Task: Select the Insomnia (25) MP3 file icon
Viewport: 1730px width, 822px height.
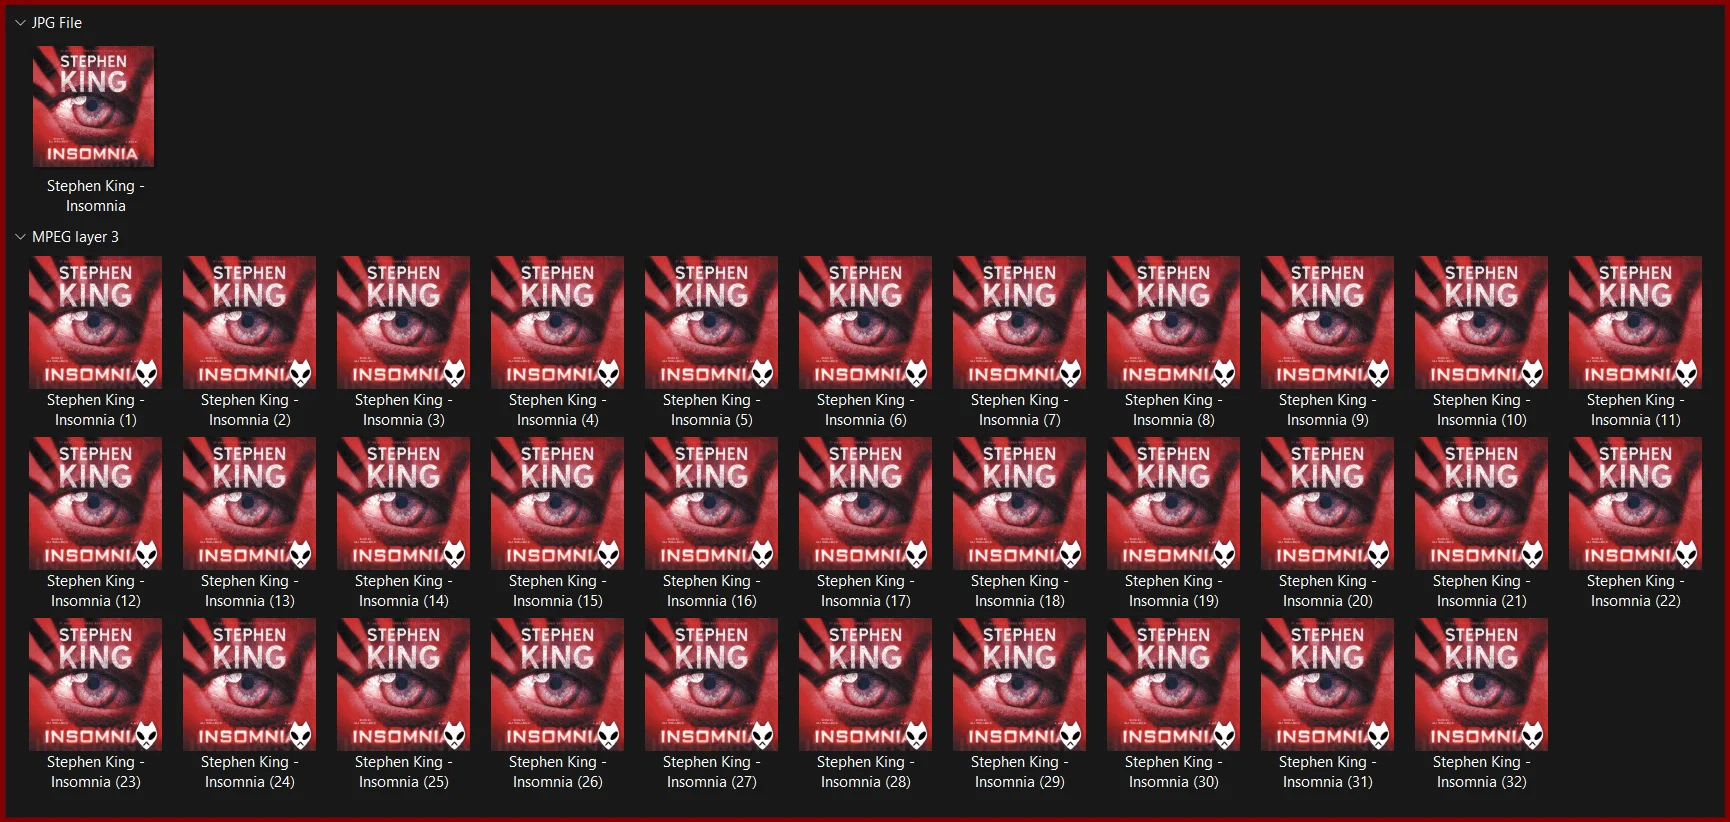Action: 404,684
